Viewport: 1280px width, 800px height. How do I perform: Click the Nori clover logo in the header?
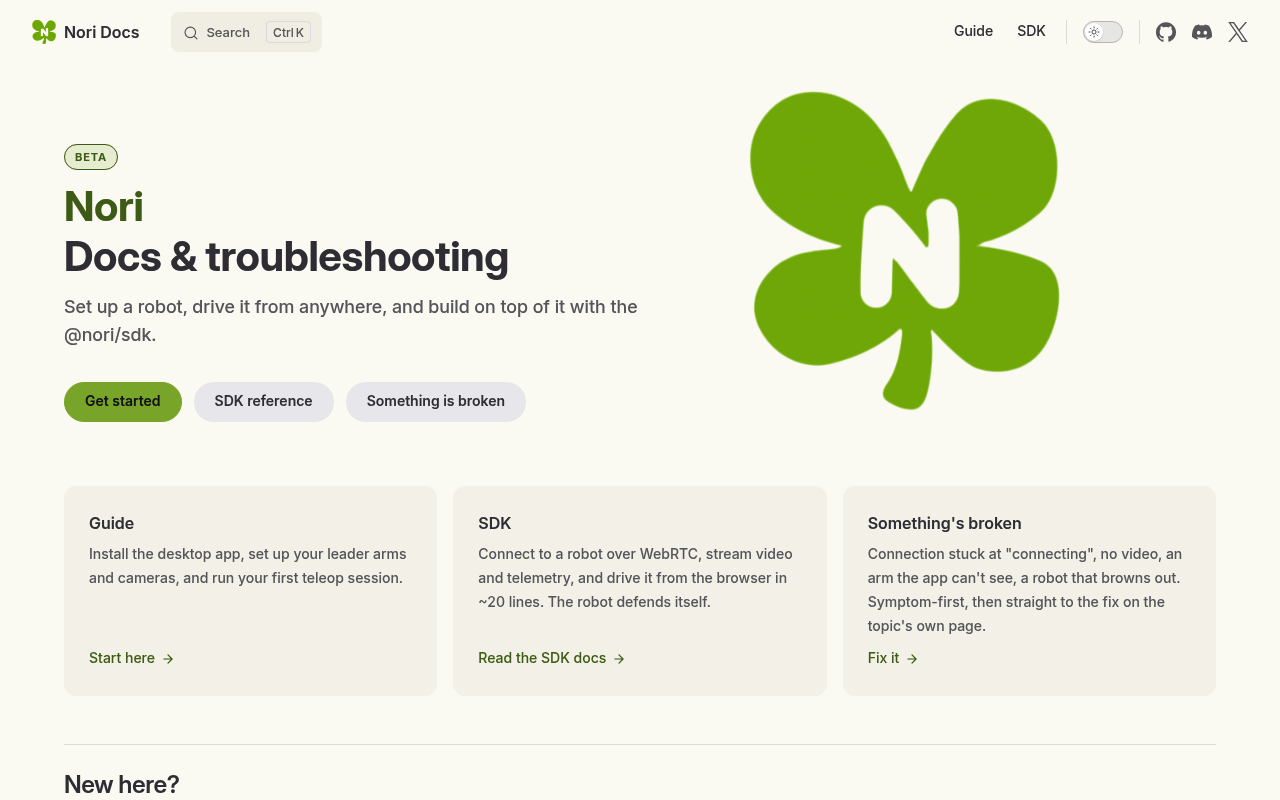click(44, 32)
